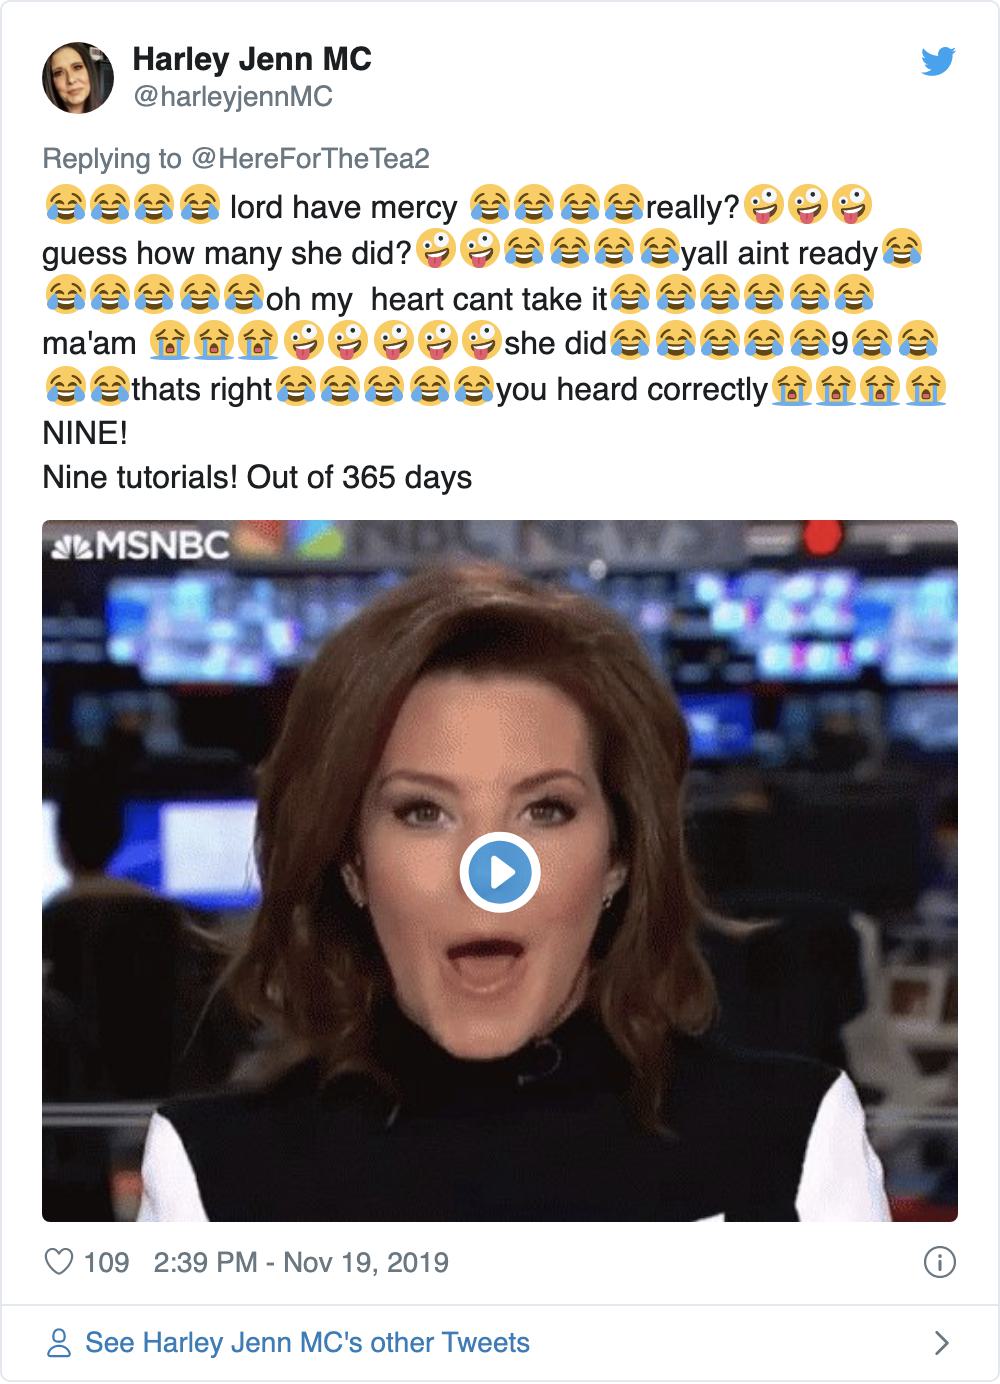The image size is (1000, 1384).
Task: Open the Twitter Ads info circle icon
Action: (x=939, y=1262)
